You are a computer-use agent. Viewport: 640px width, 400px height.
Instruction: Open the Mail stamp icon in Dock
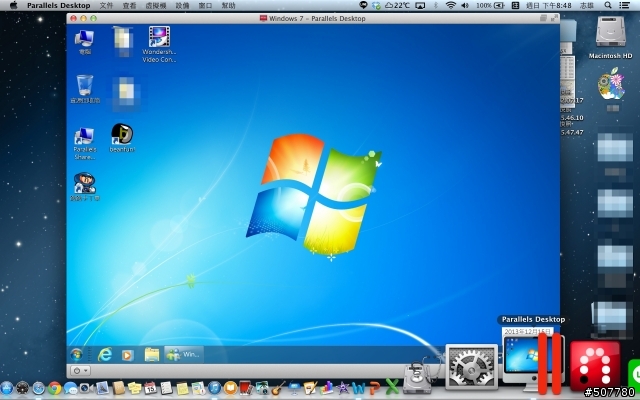102,388
